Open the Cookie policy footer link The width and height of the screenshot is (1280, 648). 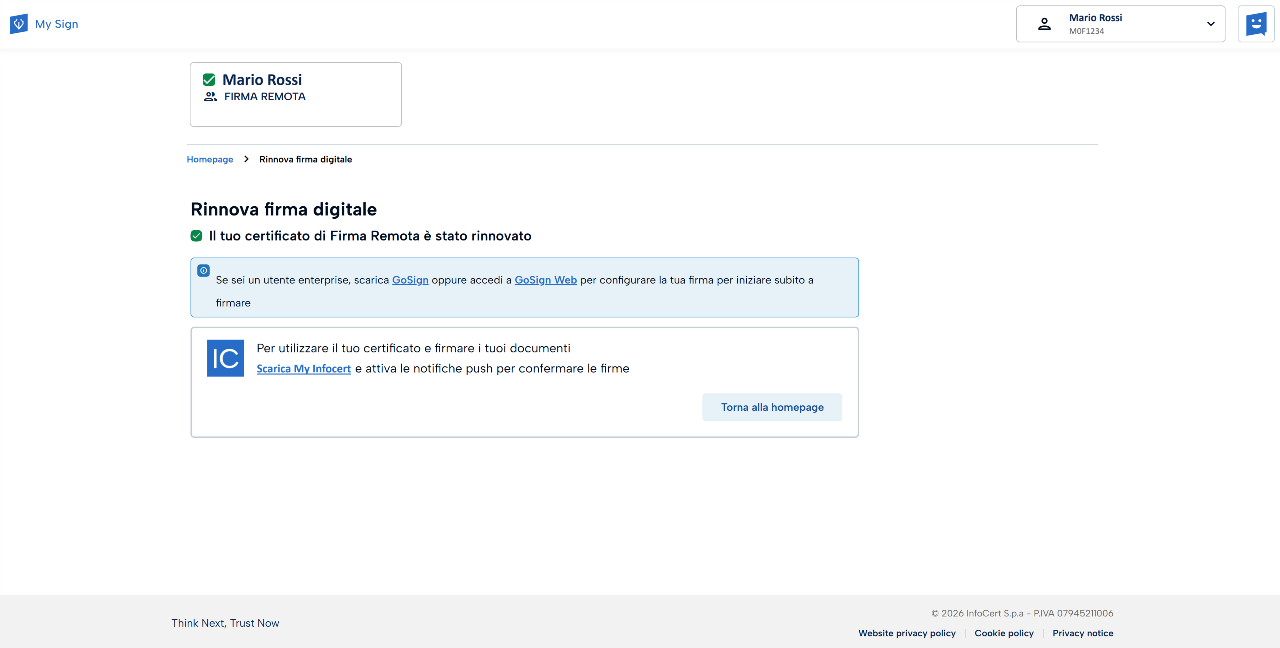click(1004, 633)
